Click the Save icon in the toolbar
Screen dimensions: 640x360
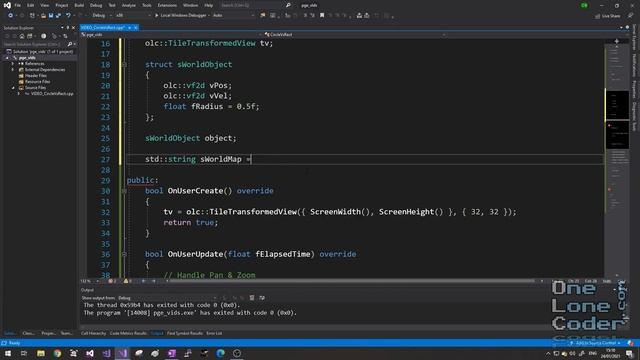[x=51, y=16]
